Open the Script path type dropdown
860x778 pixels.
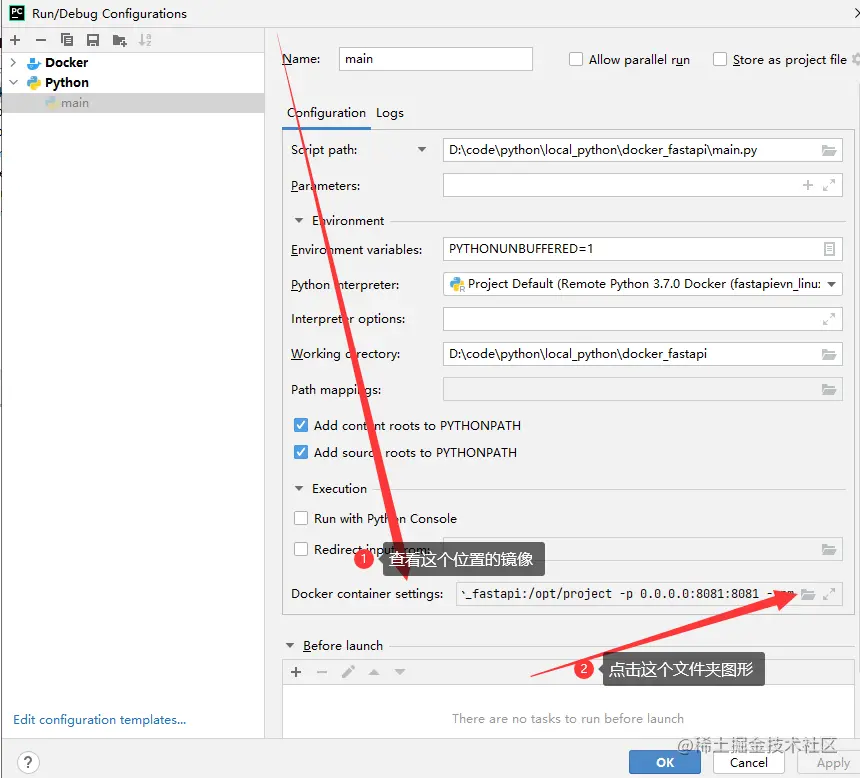tap(422, 150)
